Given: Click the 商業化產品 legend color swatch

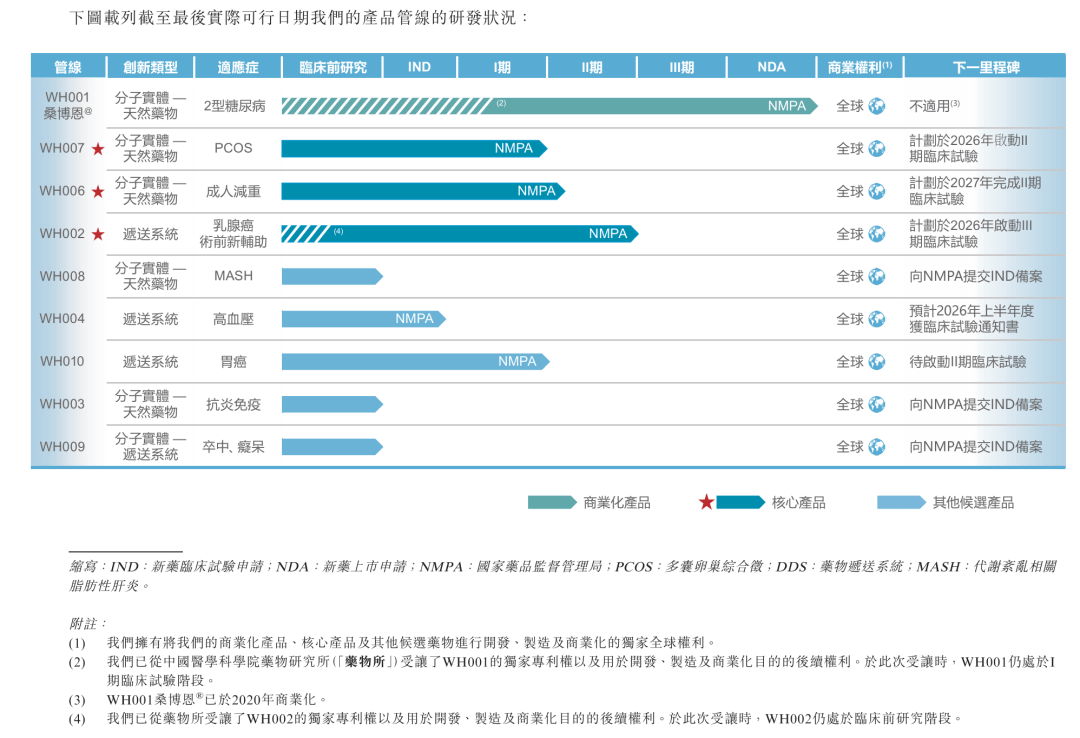Looking at the screenshot, I should [x=552, y=502].
